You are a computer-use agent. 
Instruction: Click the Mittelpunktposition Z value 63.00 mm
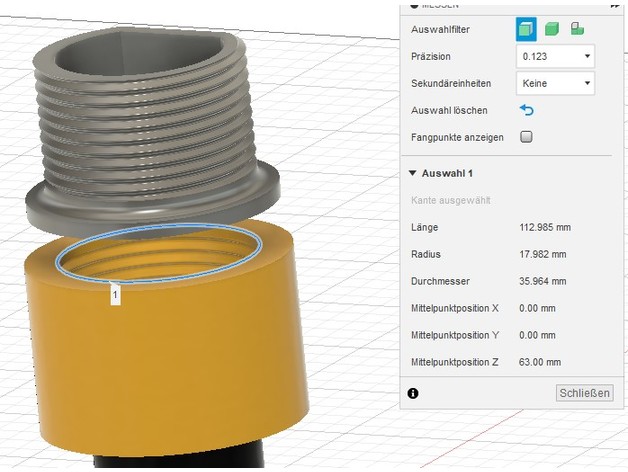pyautogui.click(x=540, y=362)
